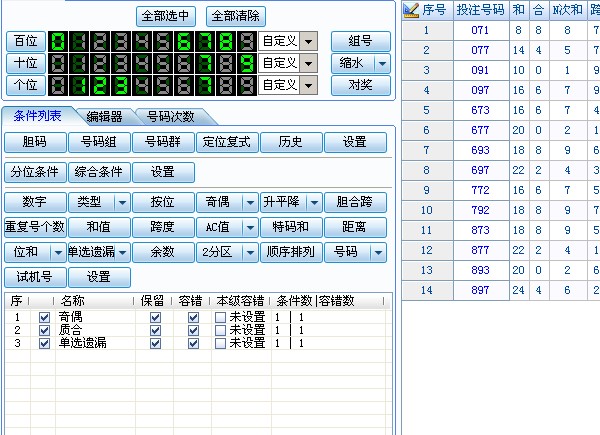Click the 对奖 button

click(x=360, y=85)
